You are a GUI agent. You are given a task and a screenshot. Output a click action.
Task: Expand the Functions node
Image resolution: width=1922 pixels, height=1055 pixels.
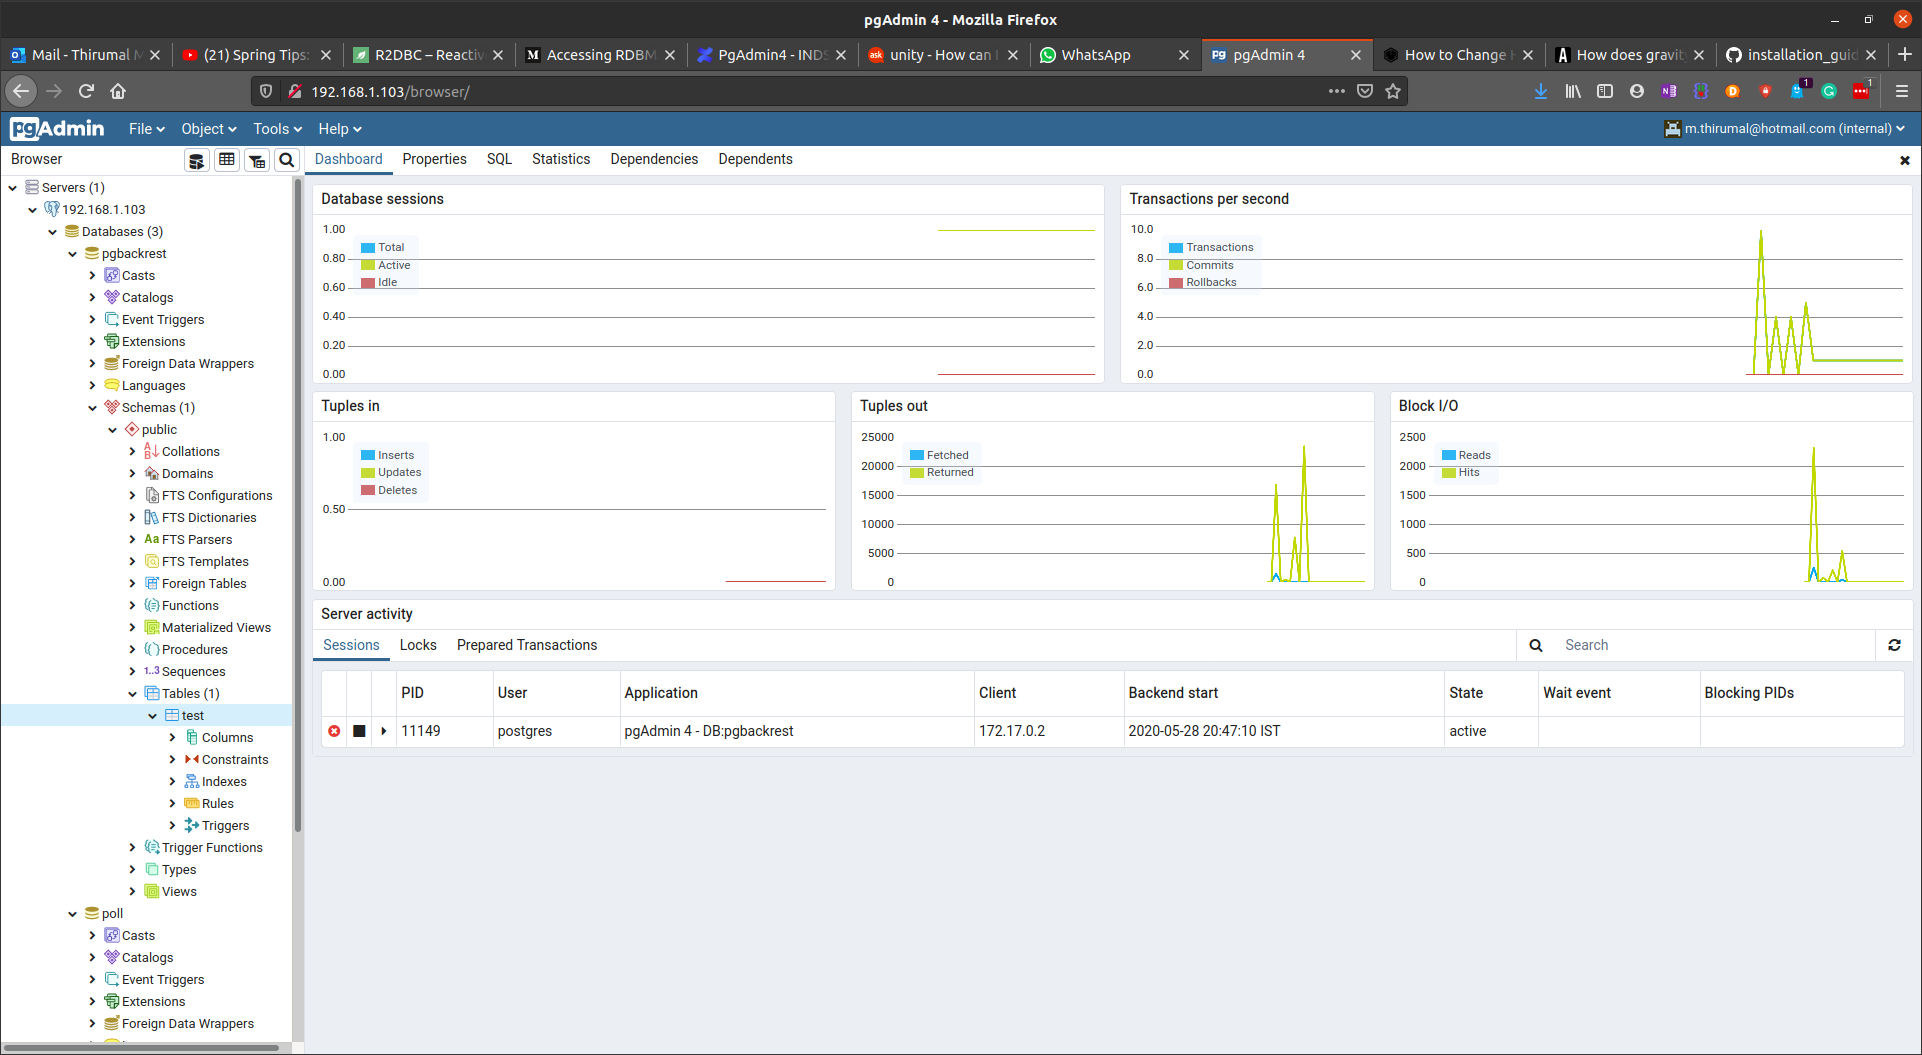point(133,605)
